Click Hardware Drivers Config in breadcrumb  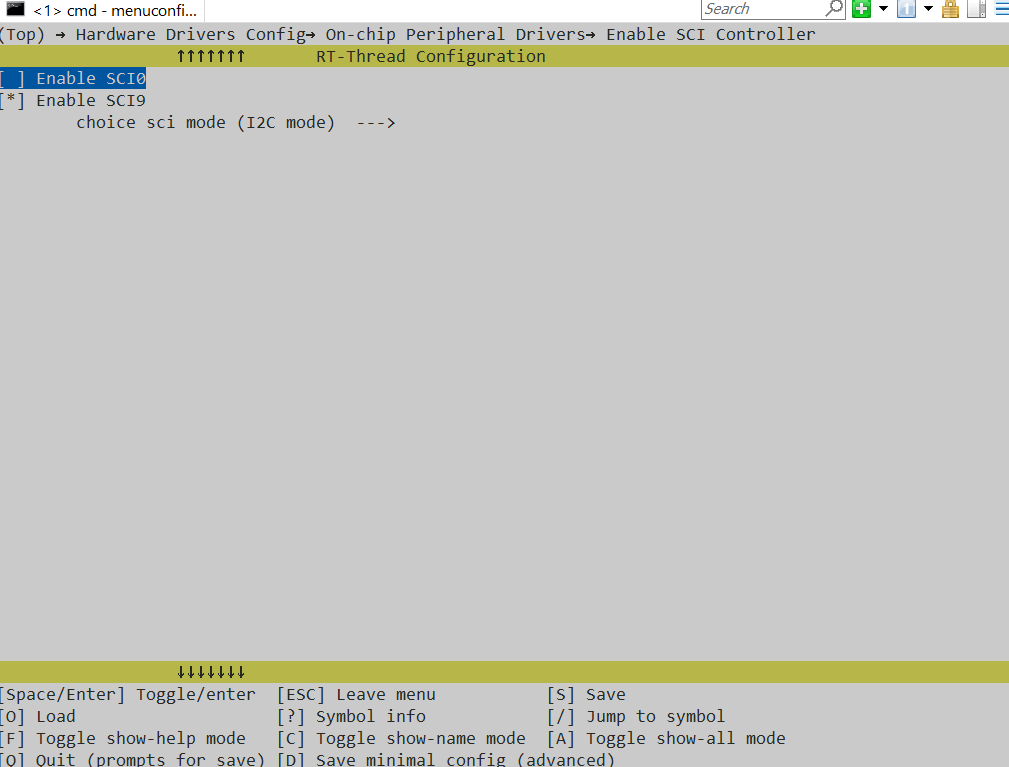tap(190, 34)
